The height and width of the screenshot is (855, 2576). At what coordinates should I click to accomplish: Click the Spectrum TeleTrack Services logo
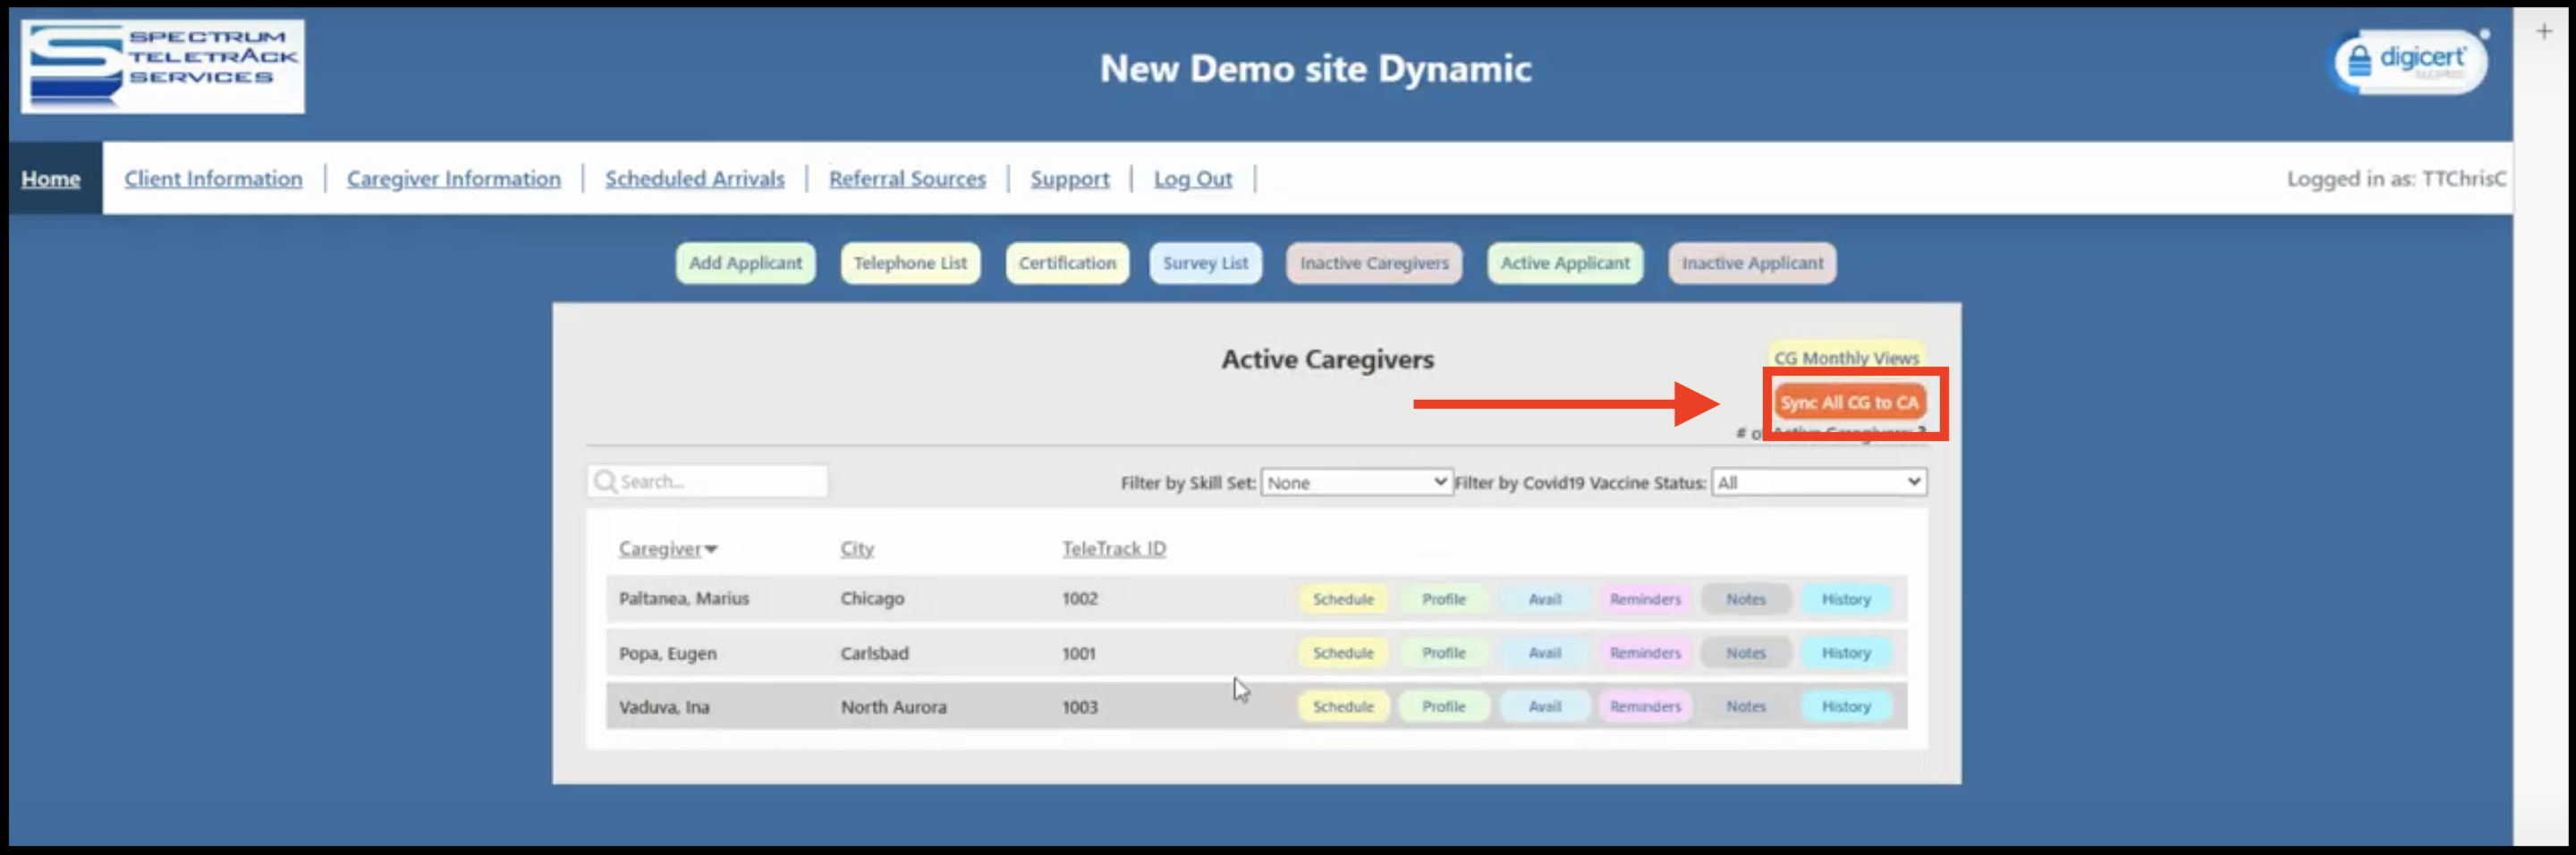point(163,66)
